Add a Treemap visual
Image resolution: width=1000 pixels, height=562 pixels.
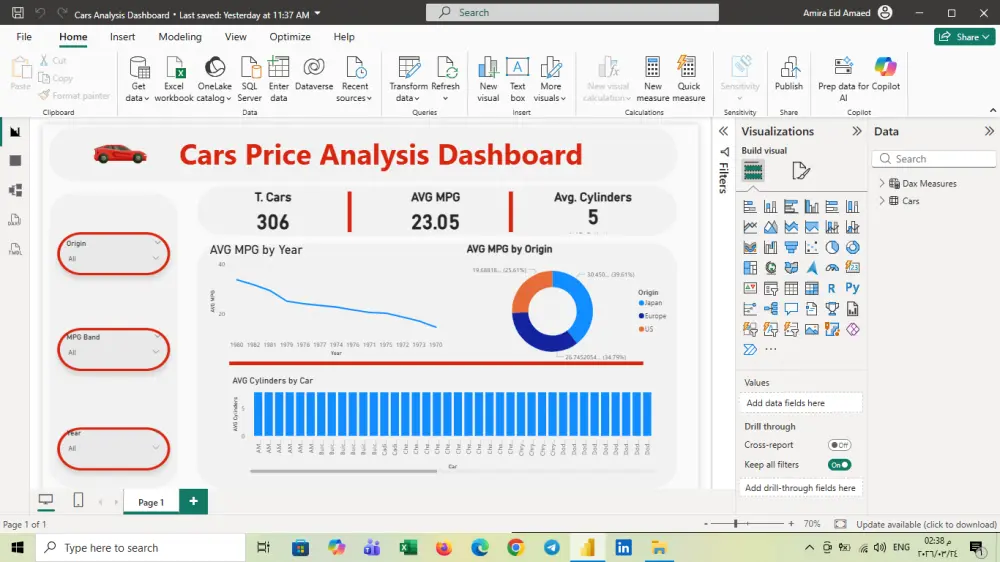pos(750,268)
